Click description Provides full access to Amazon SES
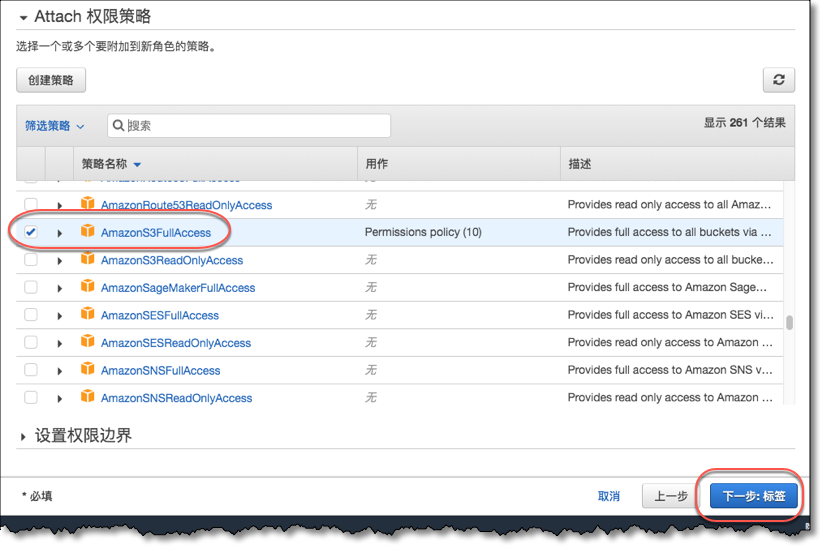 670,315
